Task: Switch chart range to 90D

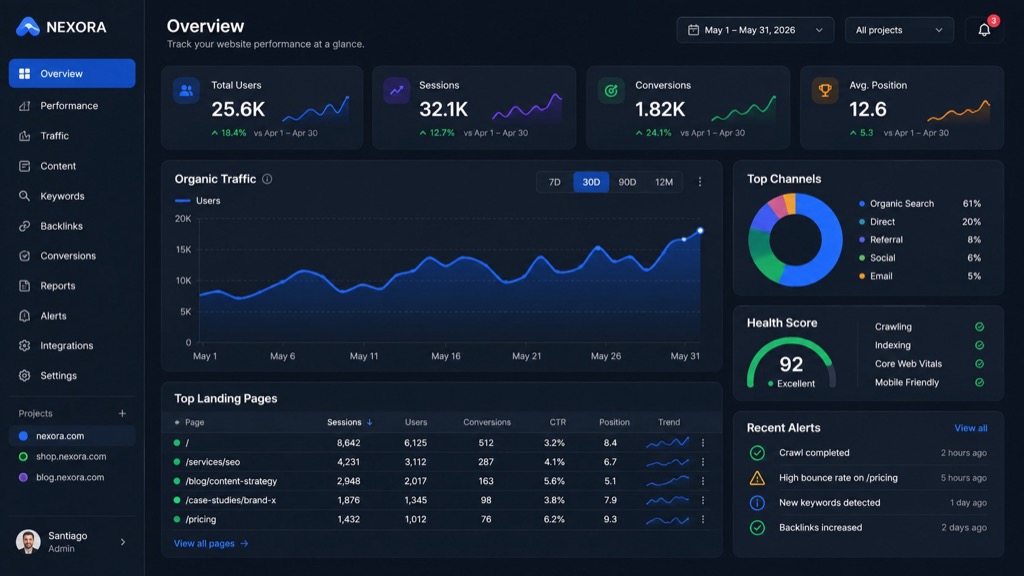Action: 627,182
